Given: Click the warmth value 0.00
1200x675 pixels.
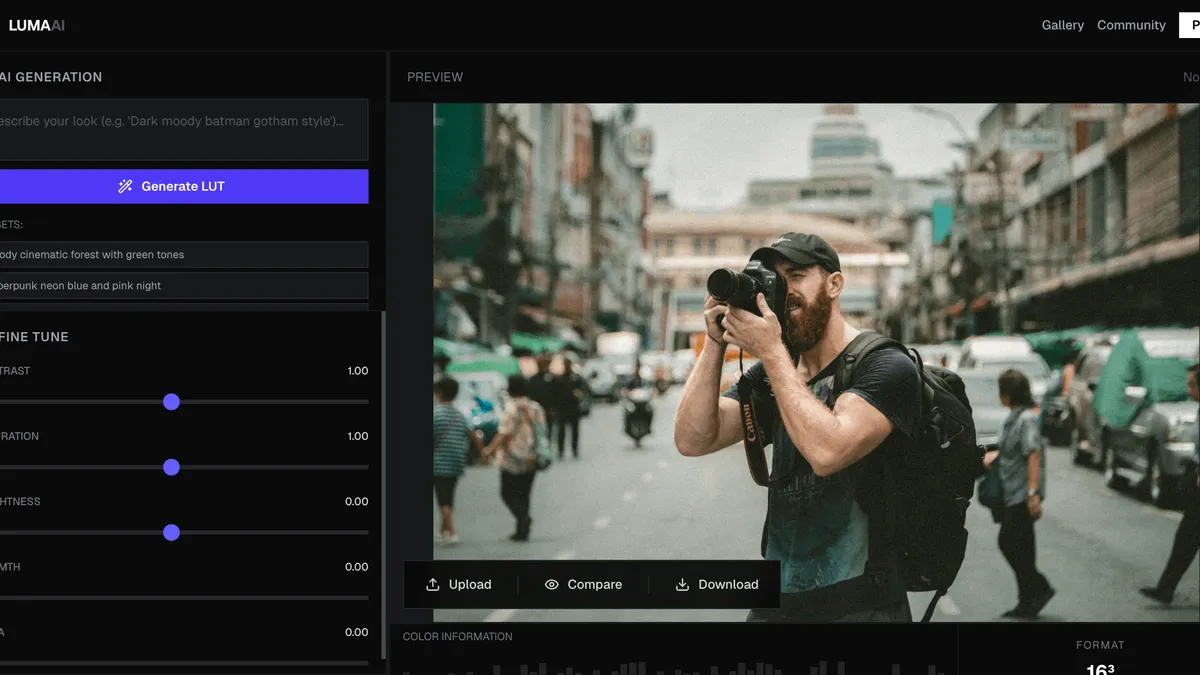Looking at the screenshot, I should click(x=356, y=567).
